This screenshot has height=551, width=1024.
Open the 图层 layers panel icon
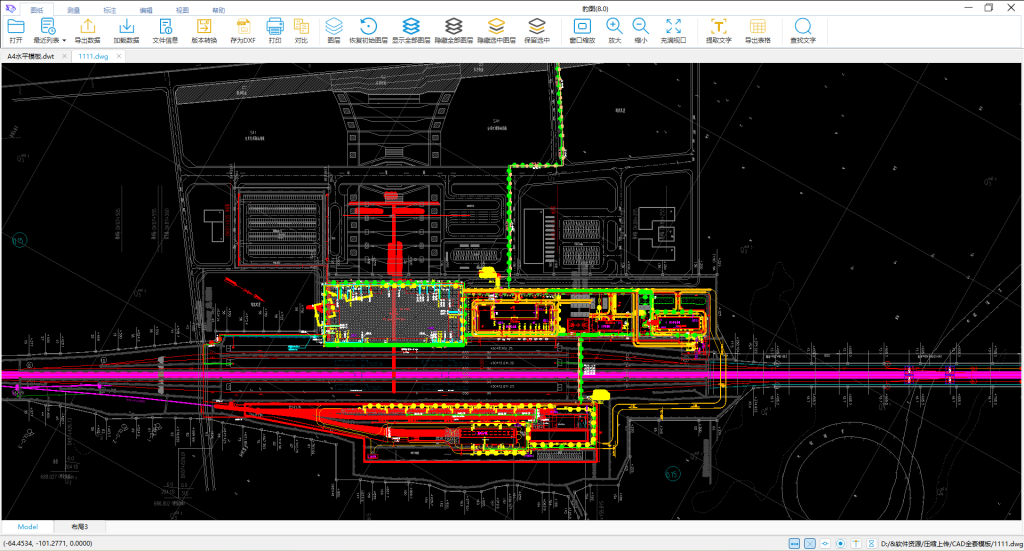(334, 27)
